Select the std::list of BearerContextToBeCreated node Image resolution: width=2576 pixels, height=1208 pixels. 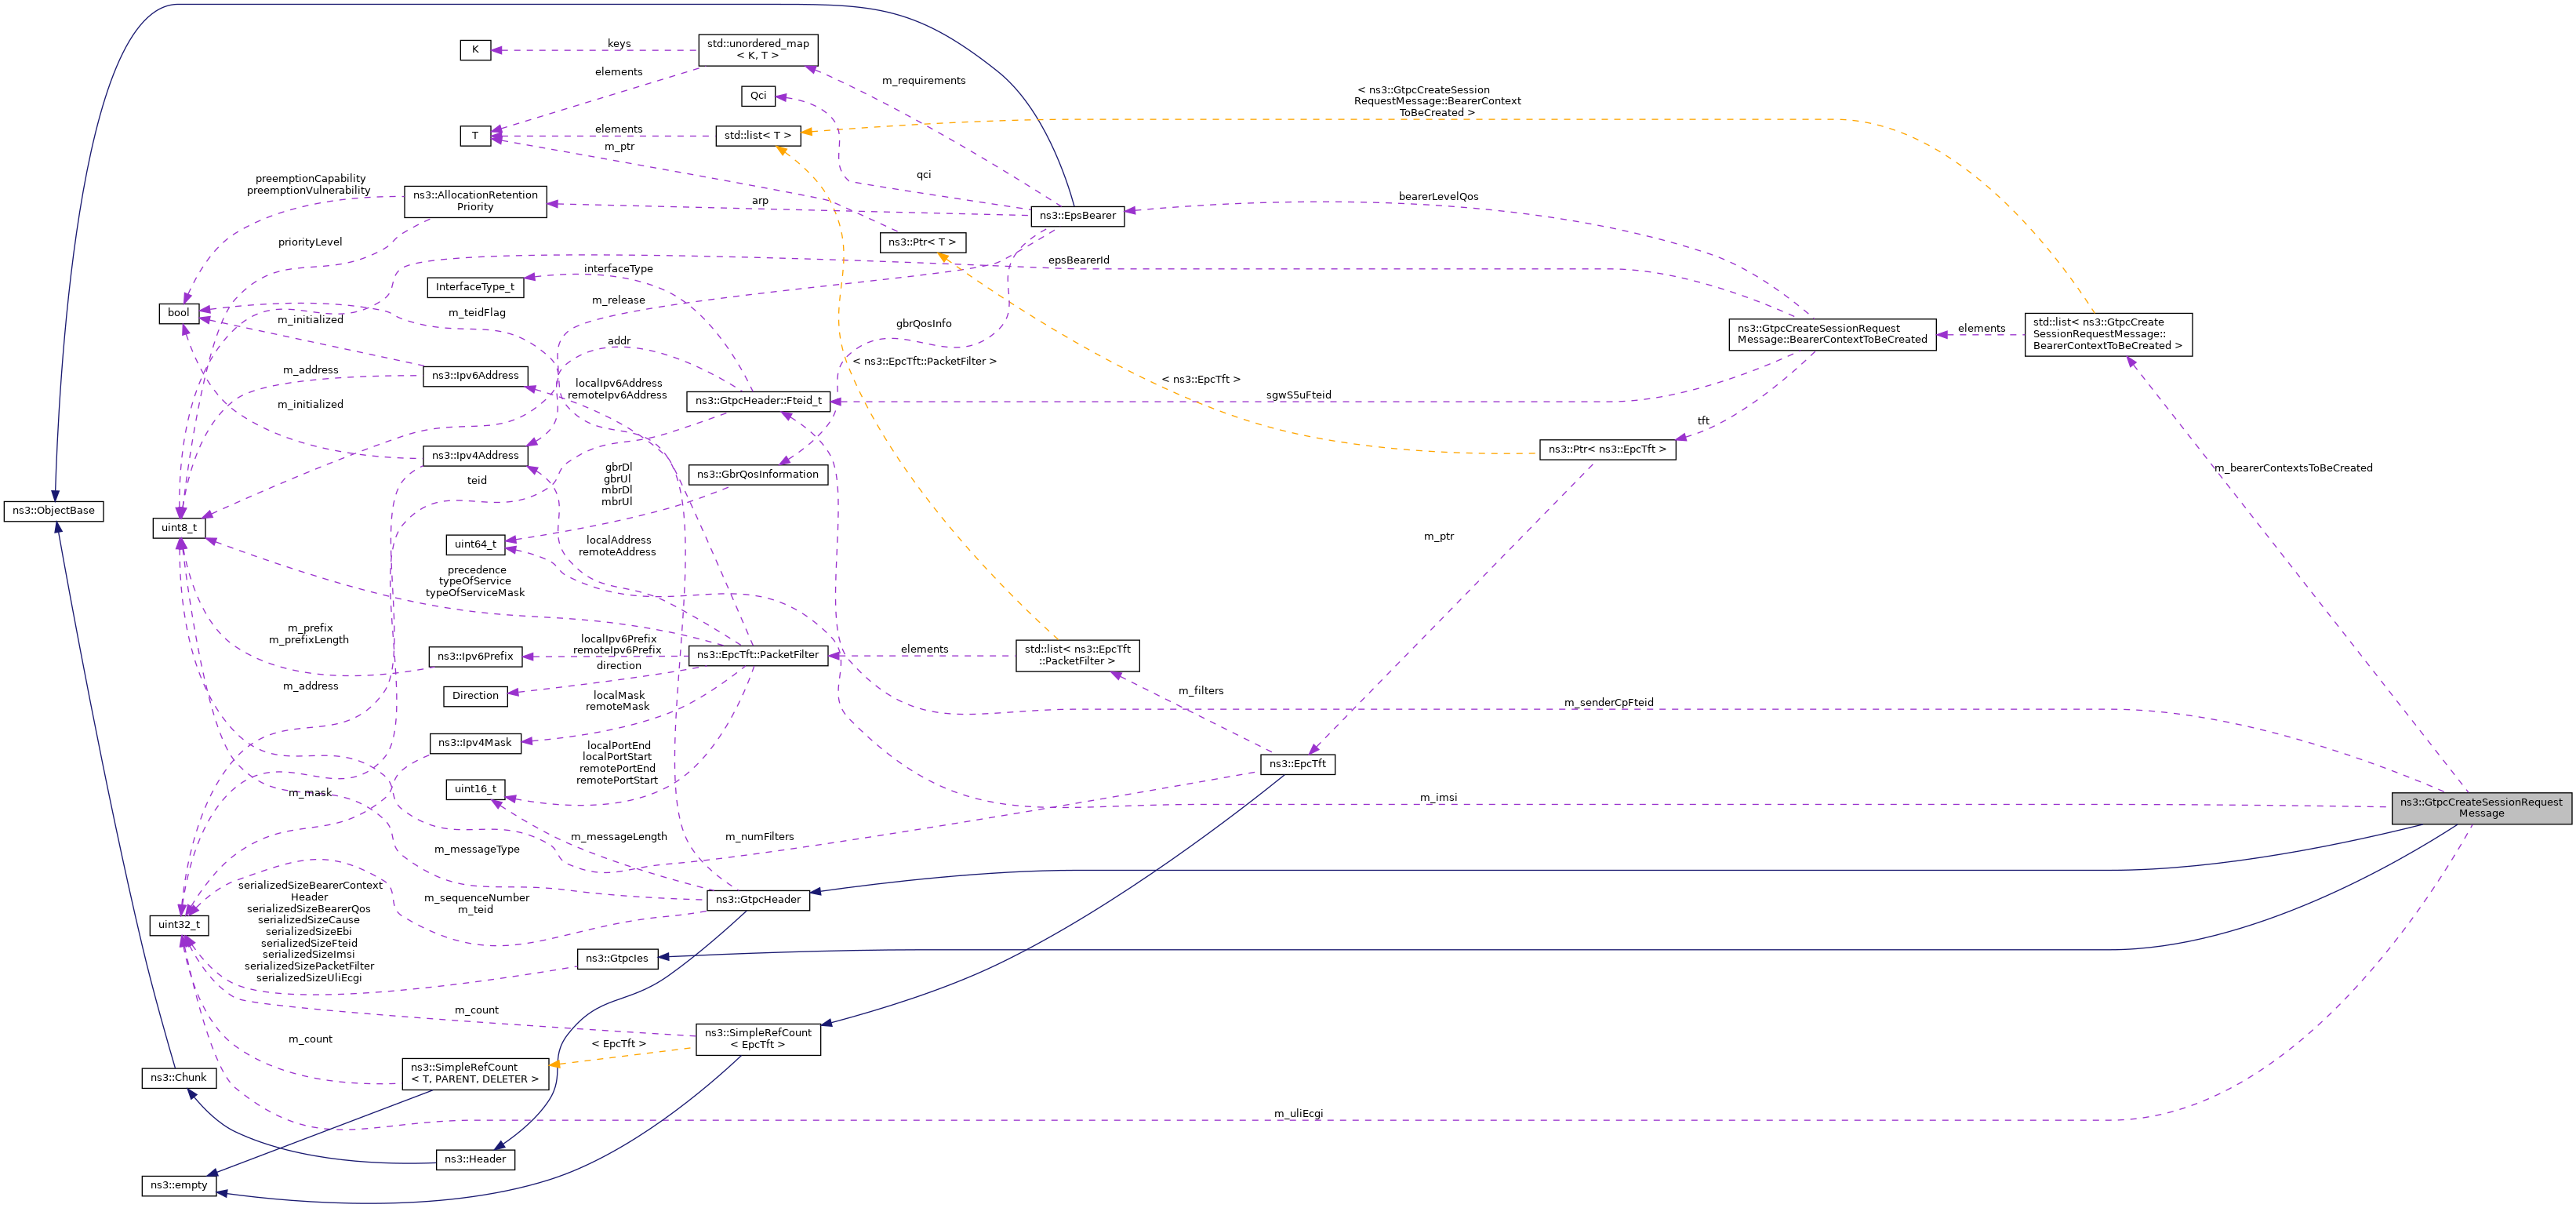(2108, 335)
